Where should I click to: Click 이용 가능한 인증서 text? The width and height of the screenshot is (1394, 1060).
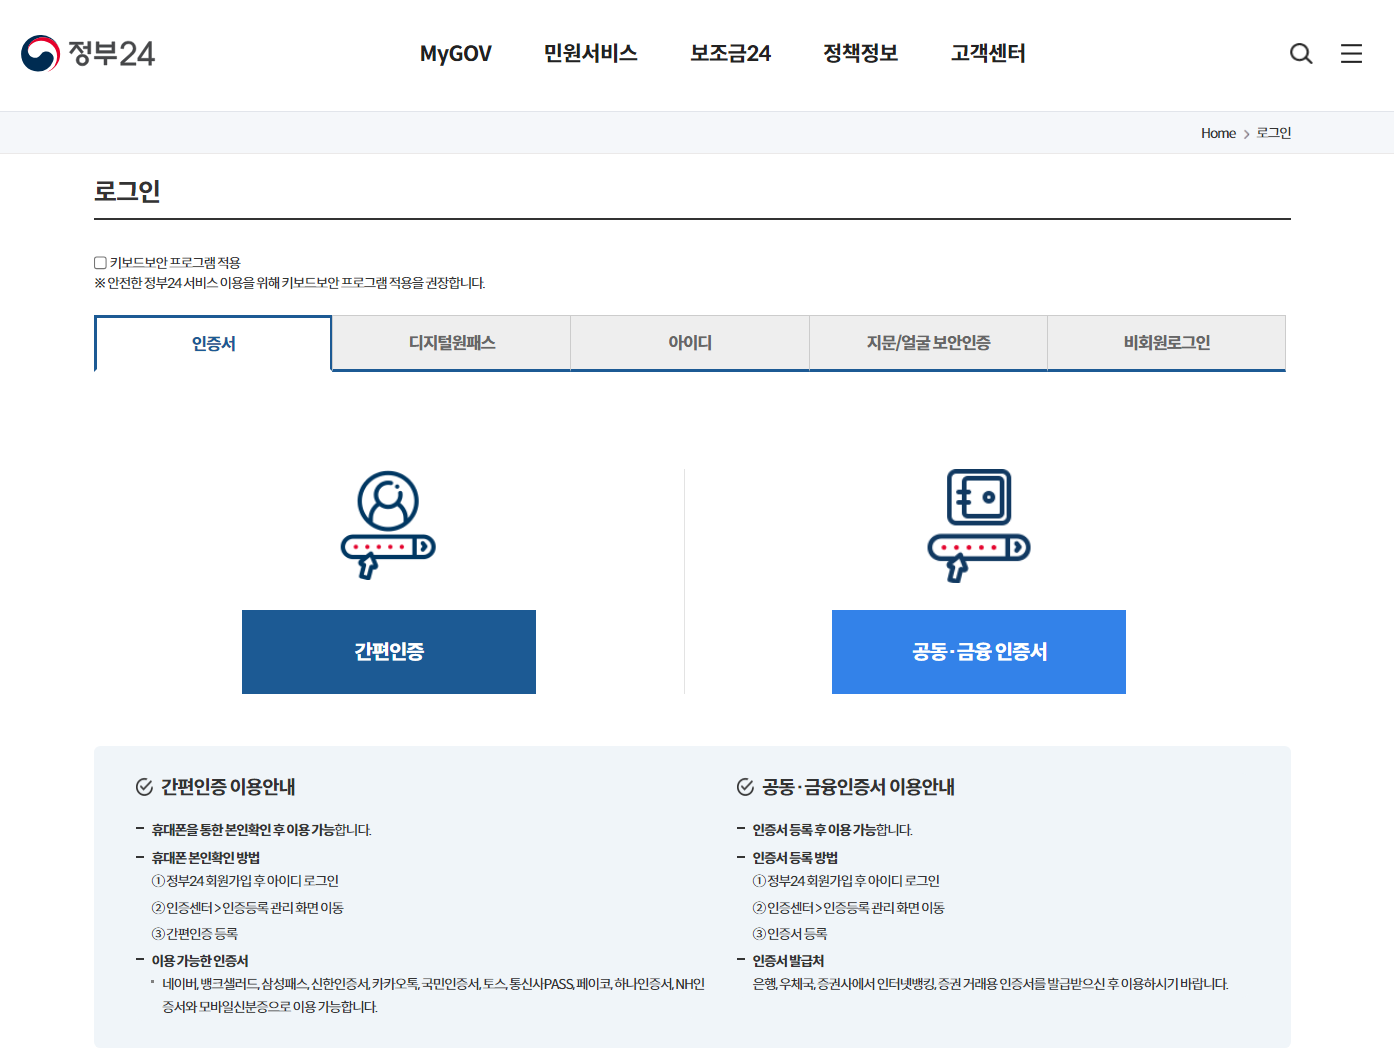[200, 961]
